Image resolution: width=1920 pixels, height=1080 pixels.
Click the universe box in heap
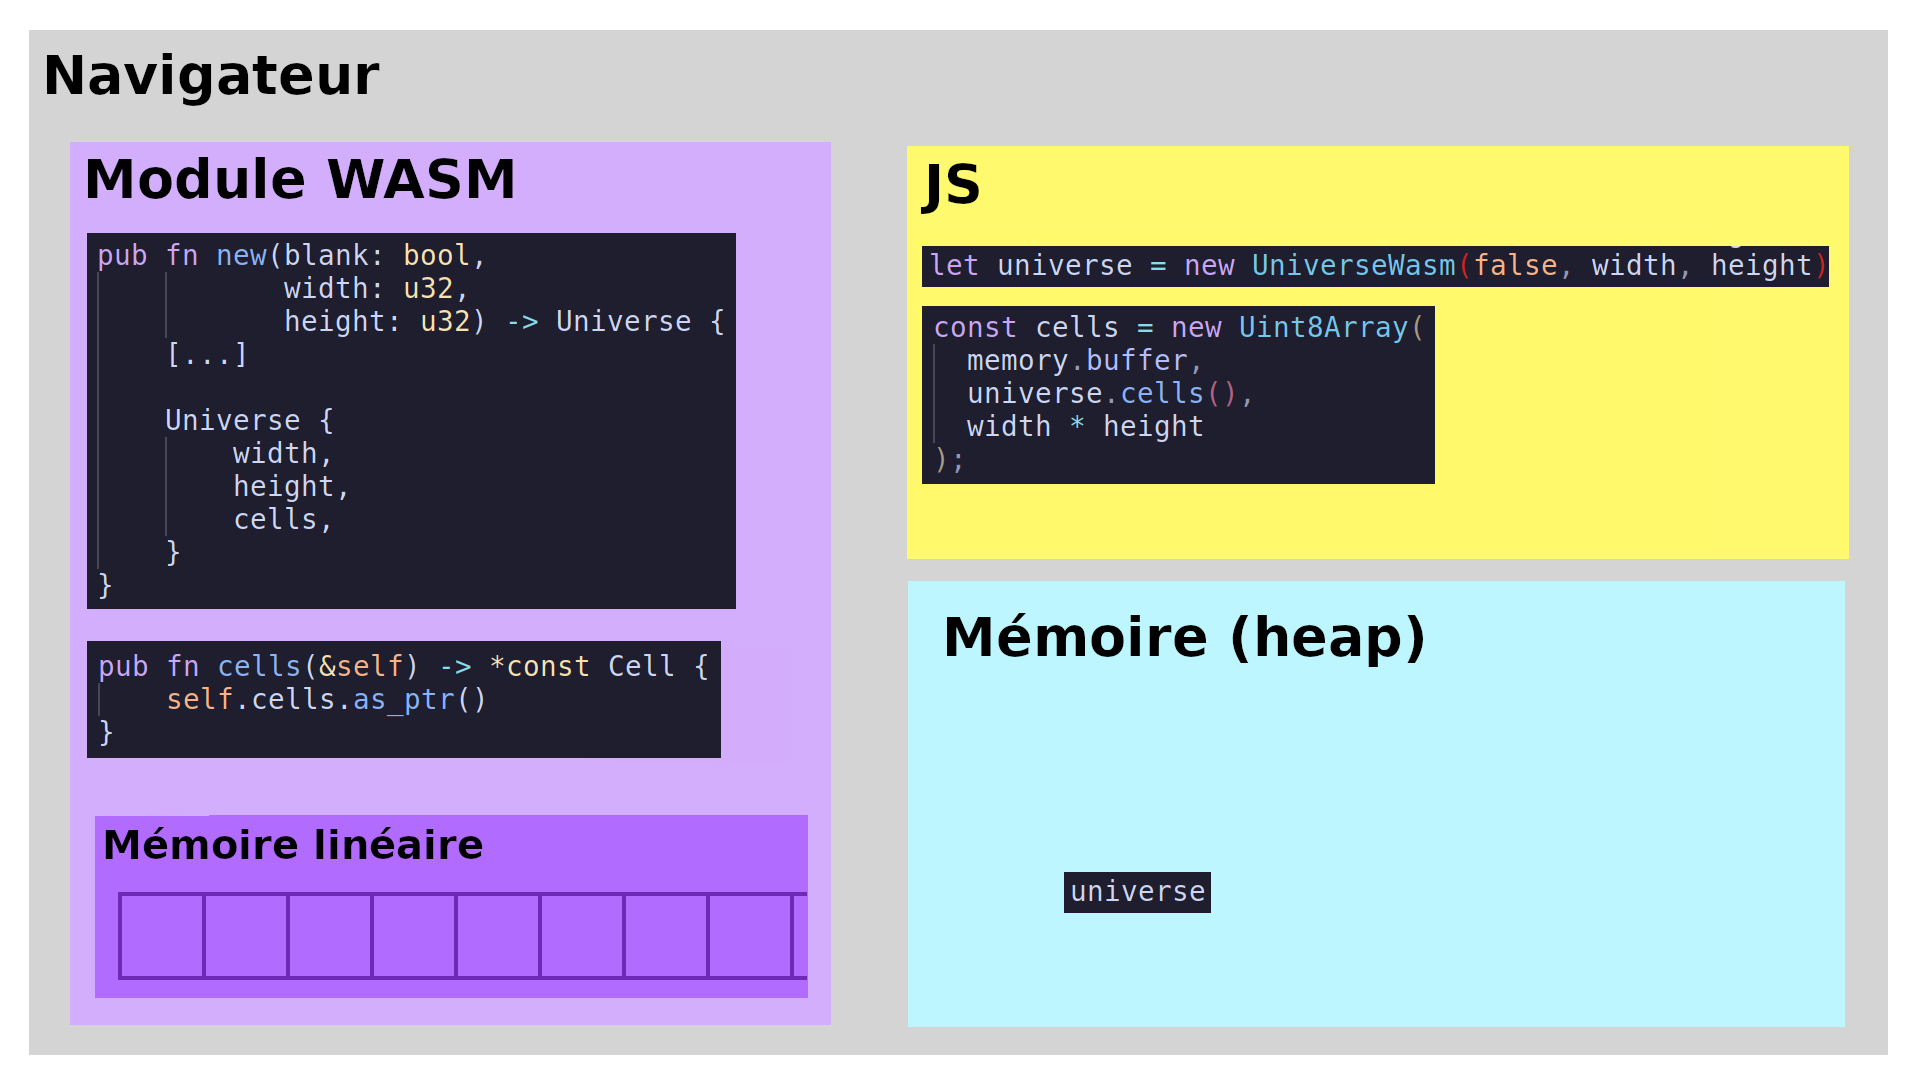pyautogui.click(x=1137, y=892)
